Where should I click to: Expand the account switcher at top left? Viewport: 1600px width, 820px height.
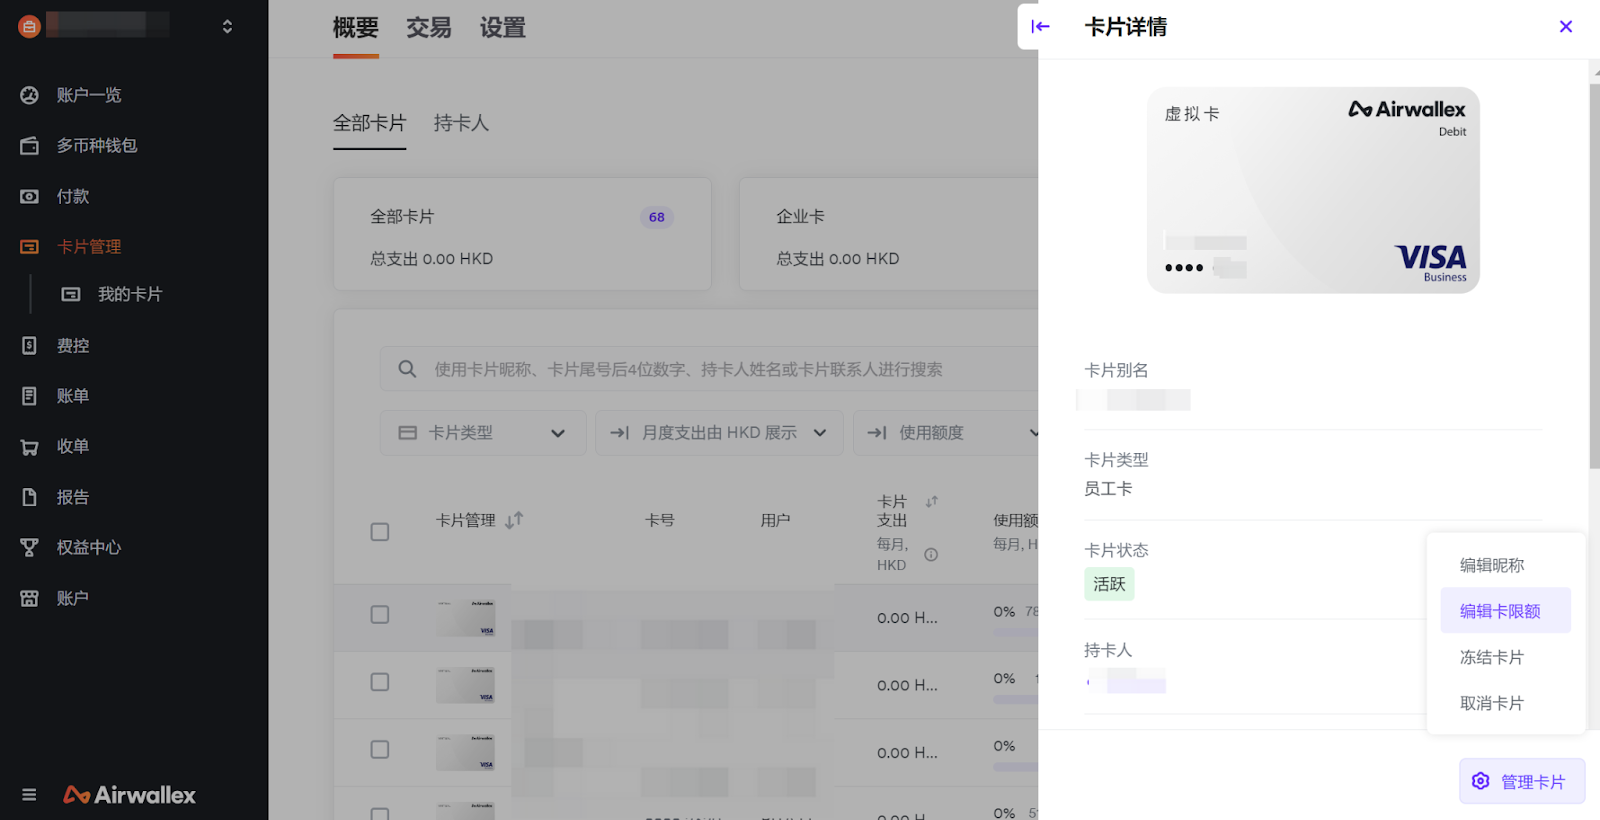(x=227, y=27)
